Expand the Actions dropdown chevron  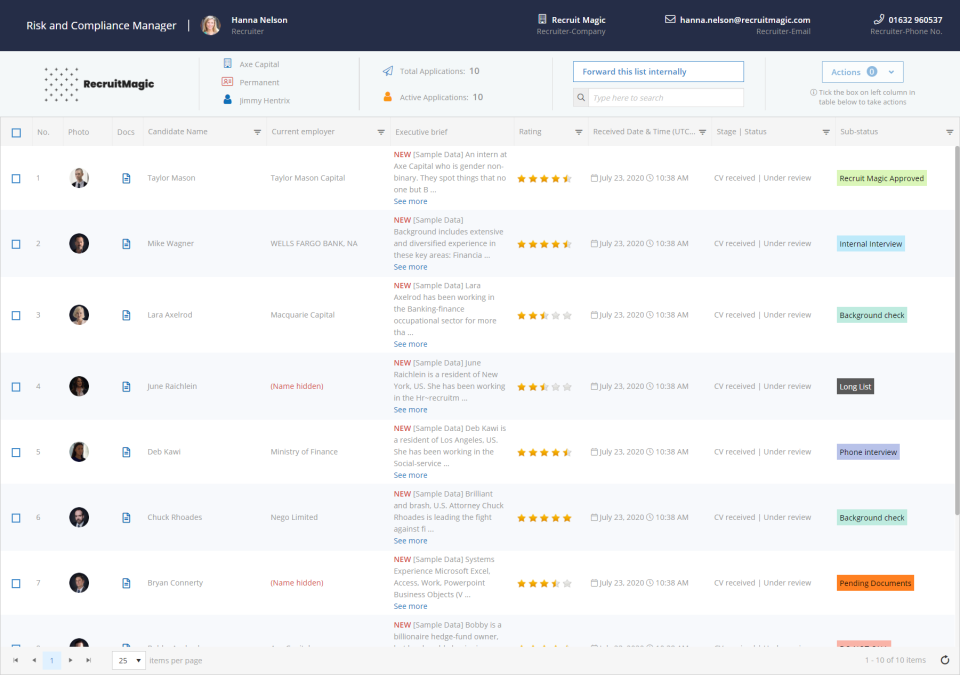890,72
